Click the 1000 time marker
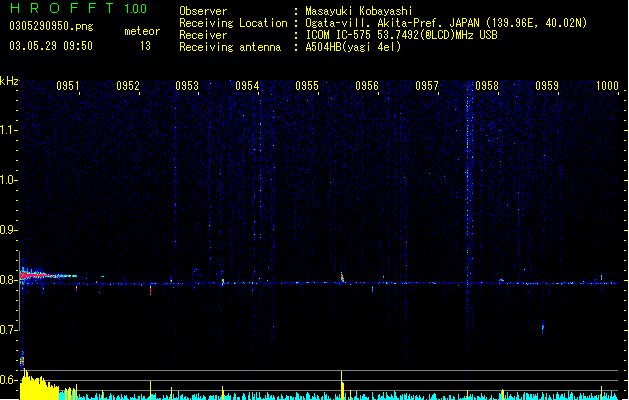This screenshot has width=629, height=400. click(607, 86)
